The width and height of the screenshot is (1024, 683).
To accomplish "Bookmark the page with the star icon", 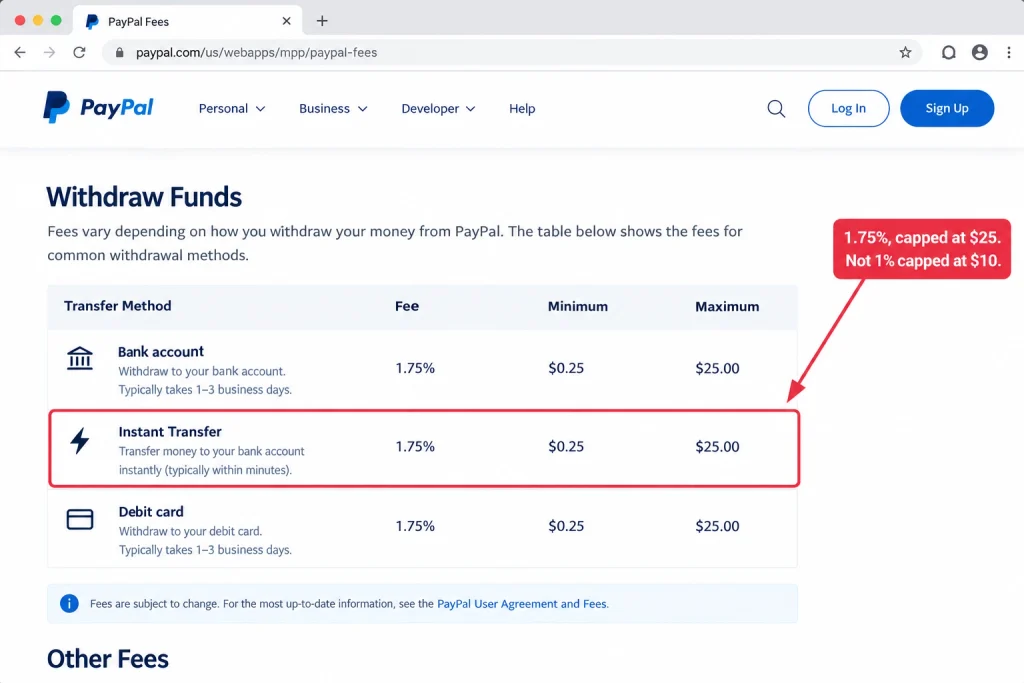I will 905,52.
